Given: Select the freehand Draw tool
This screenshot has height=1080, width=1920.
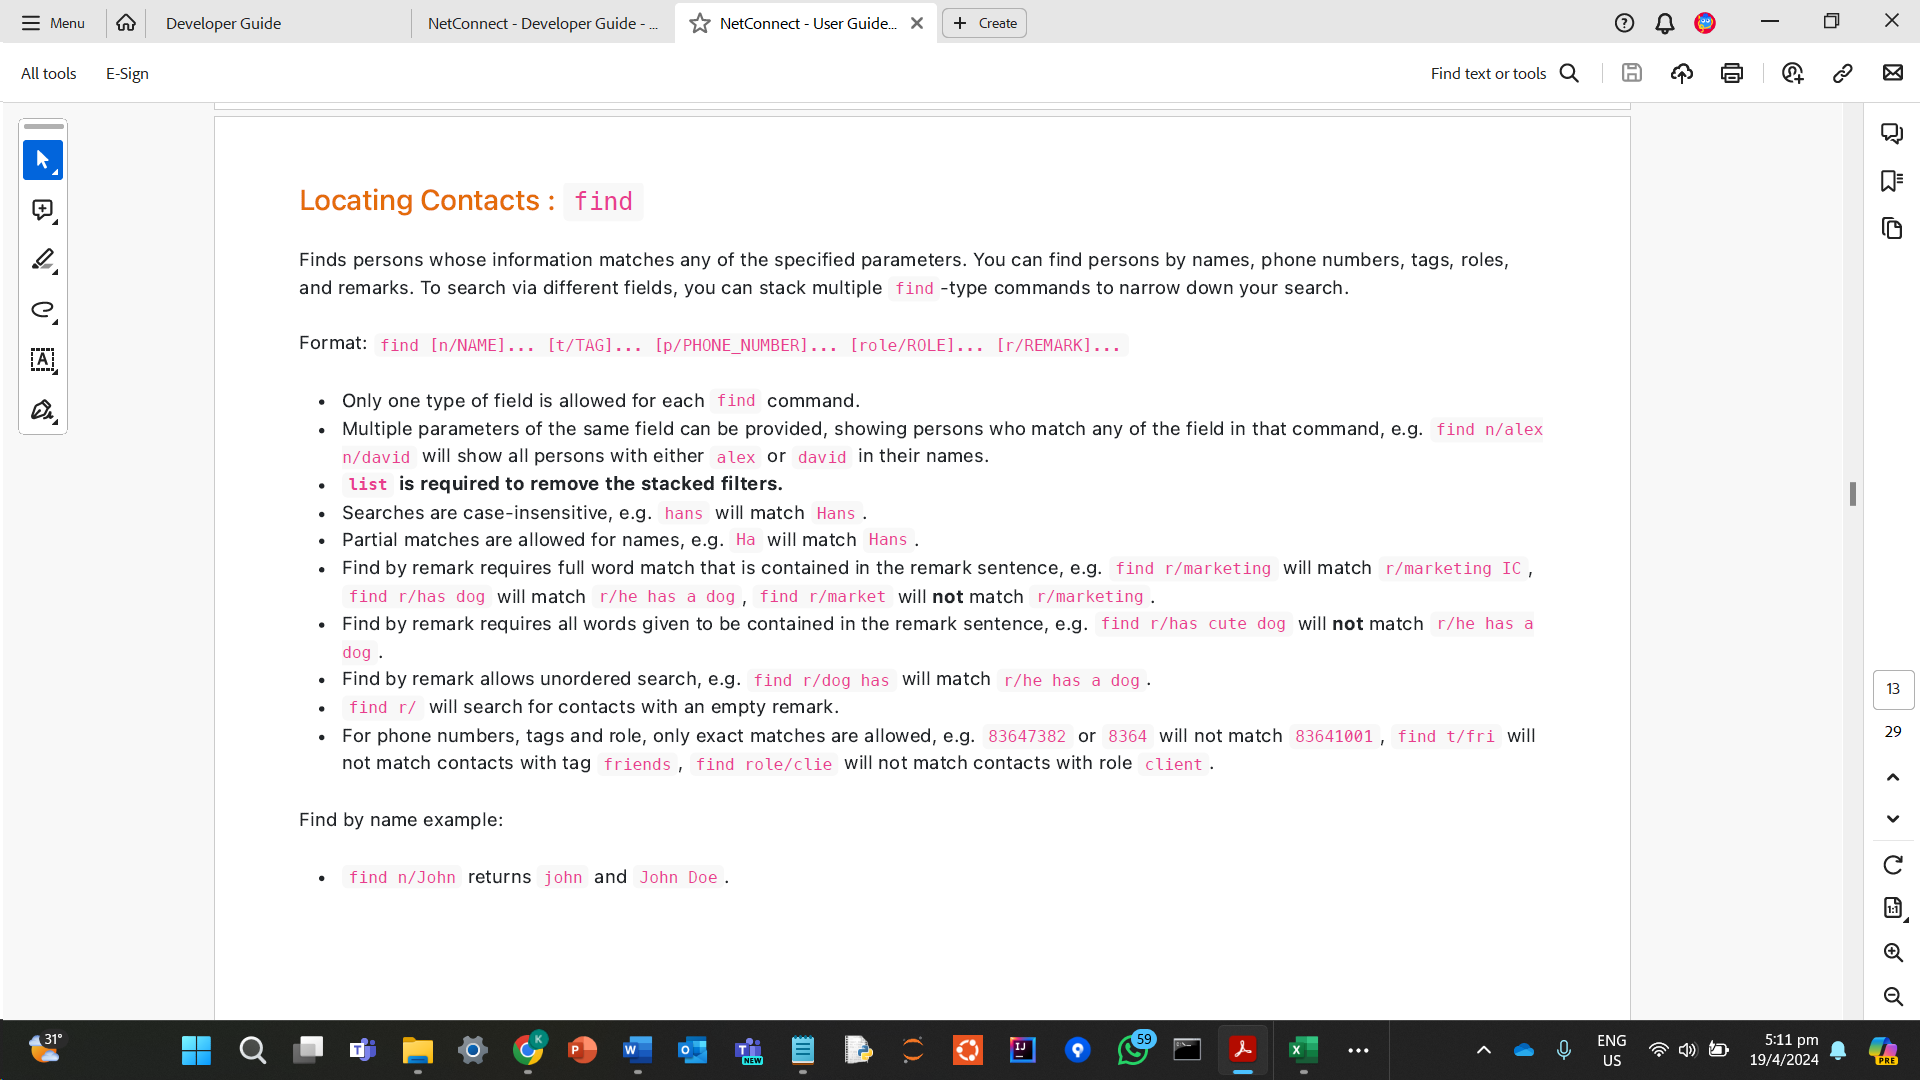Looking at the screenshot, I should [42, 310].
